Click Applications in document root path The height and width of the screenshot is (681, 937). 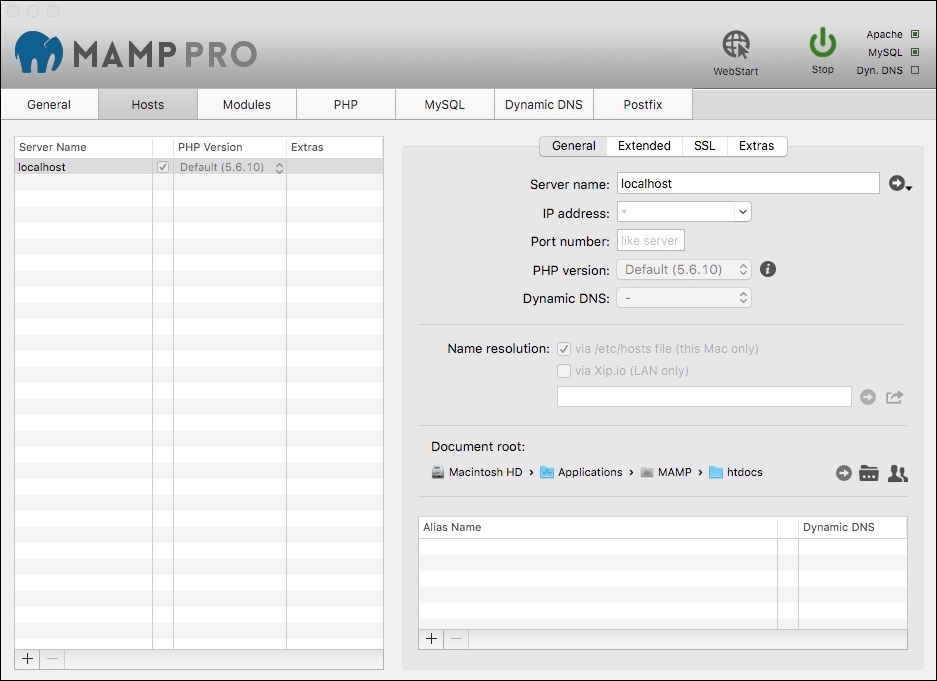590,473
